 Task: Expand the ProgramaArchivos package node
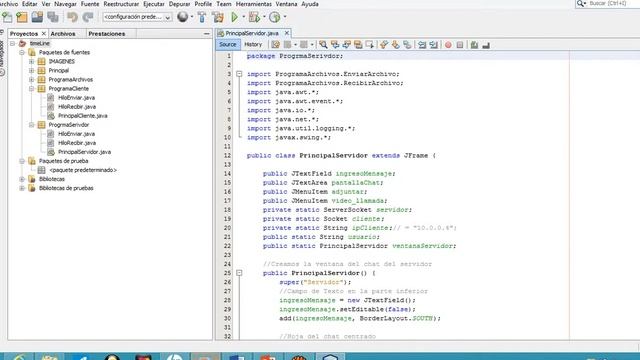32,80
